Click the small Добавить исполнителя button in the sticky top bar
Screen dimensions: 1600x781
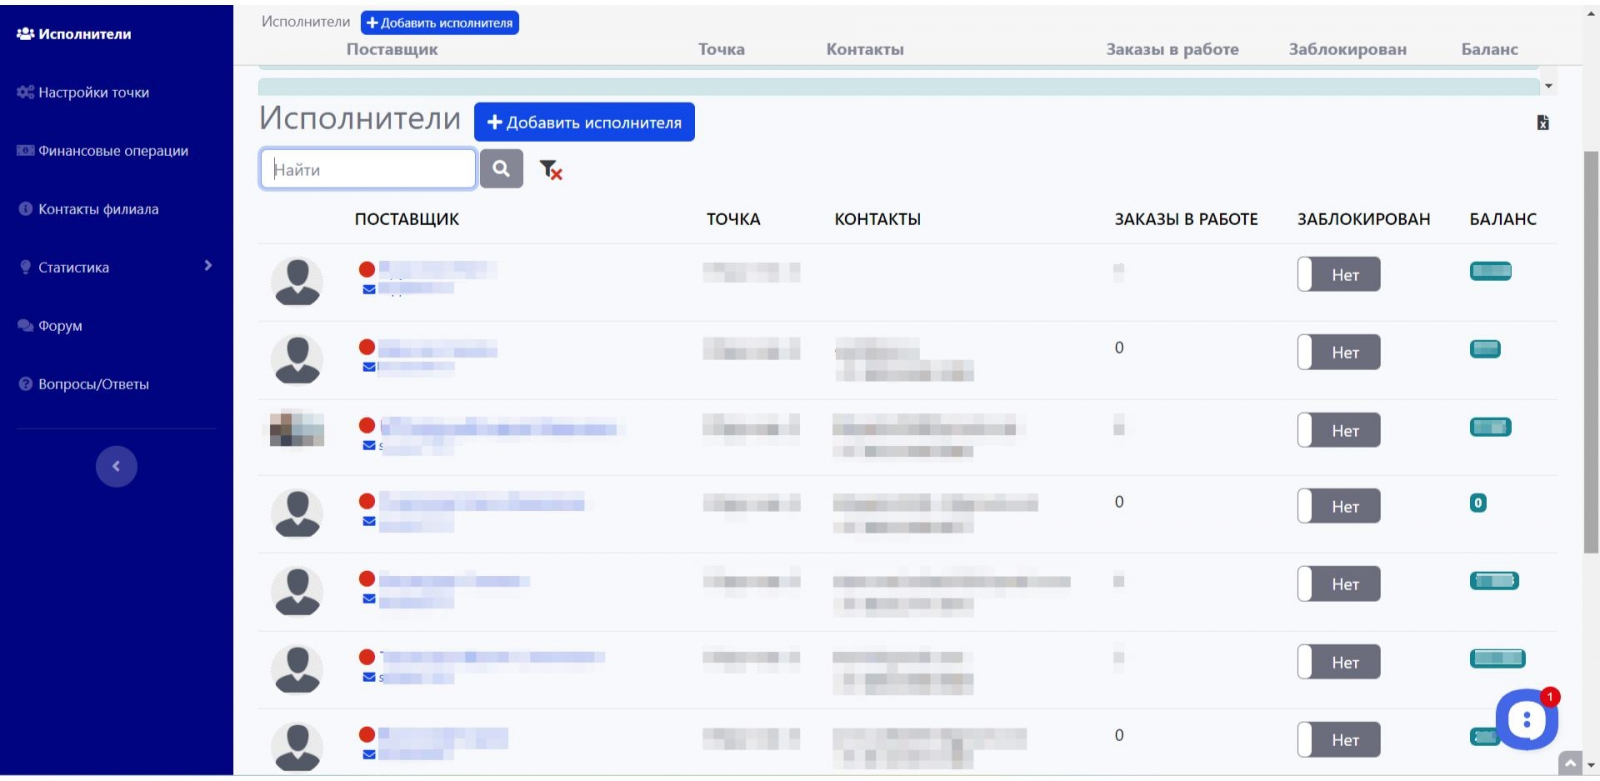pyautogui.click(x=440, y=23)
